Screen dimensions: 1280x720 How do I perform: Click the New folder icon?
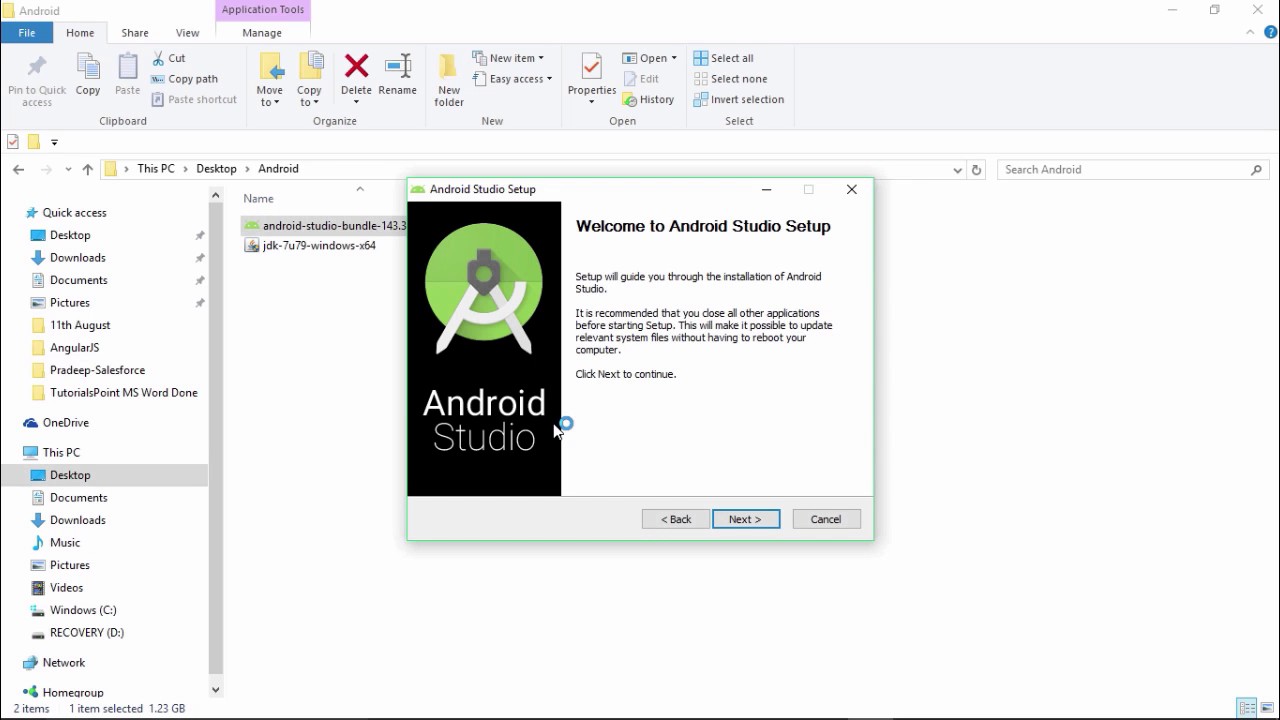pos(449,67)
